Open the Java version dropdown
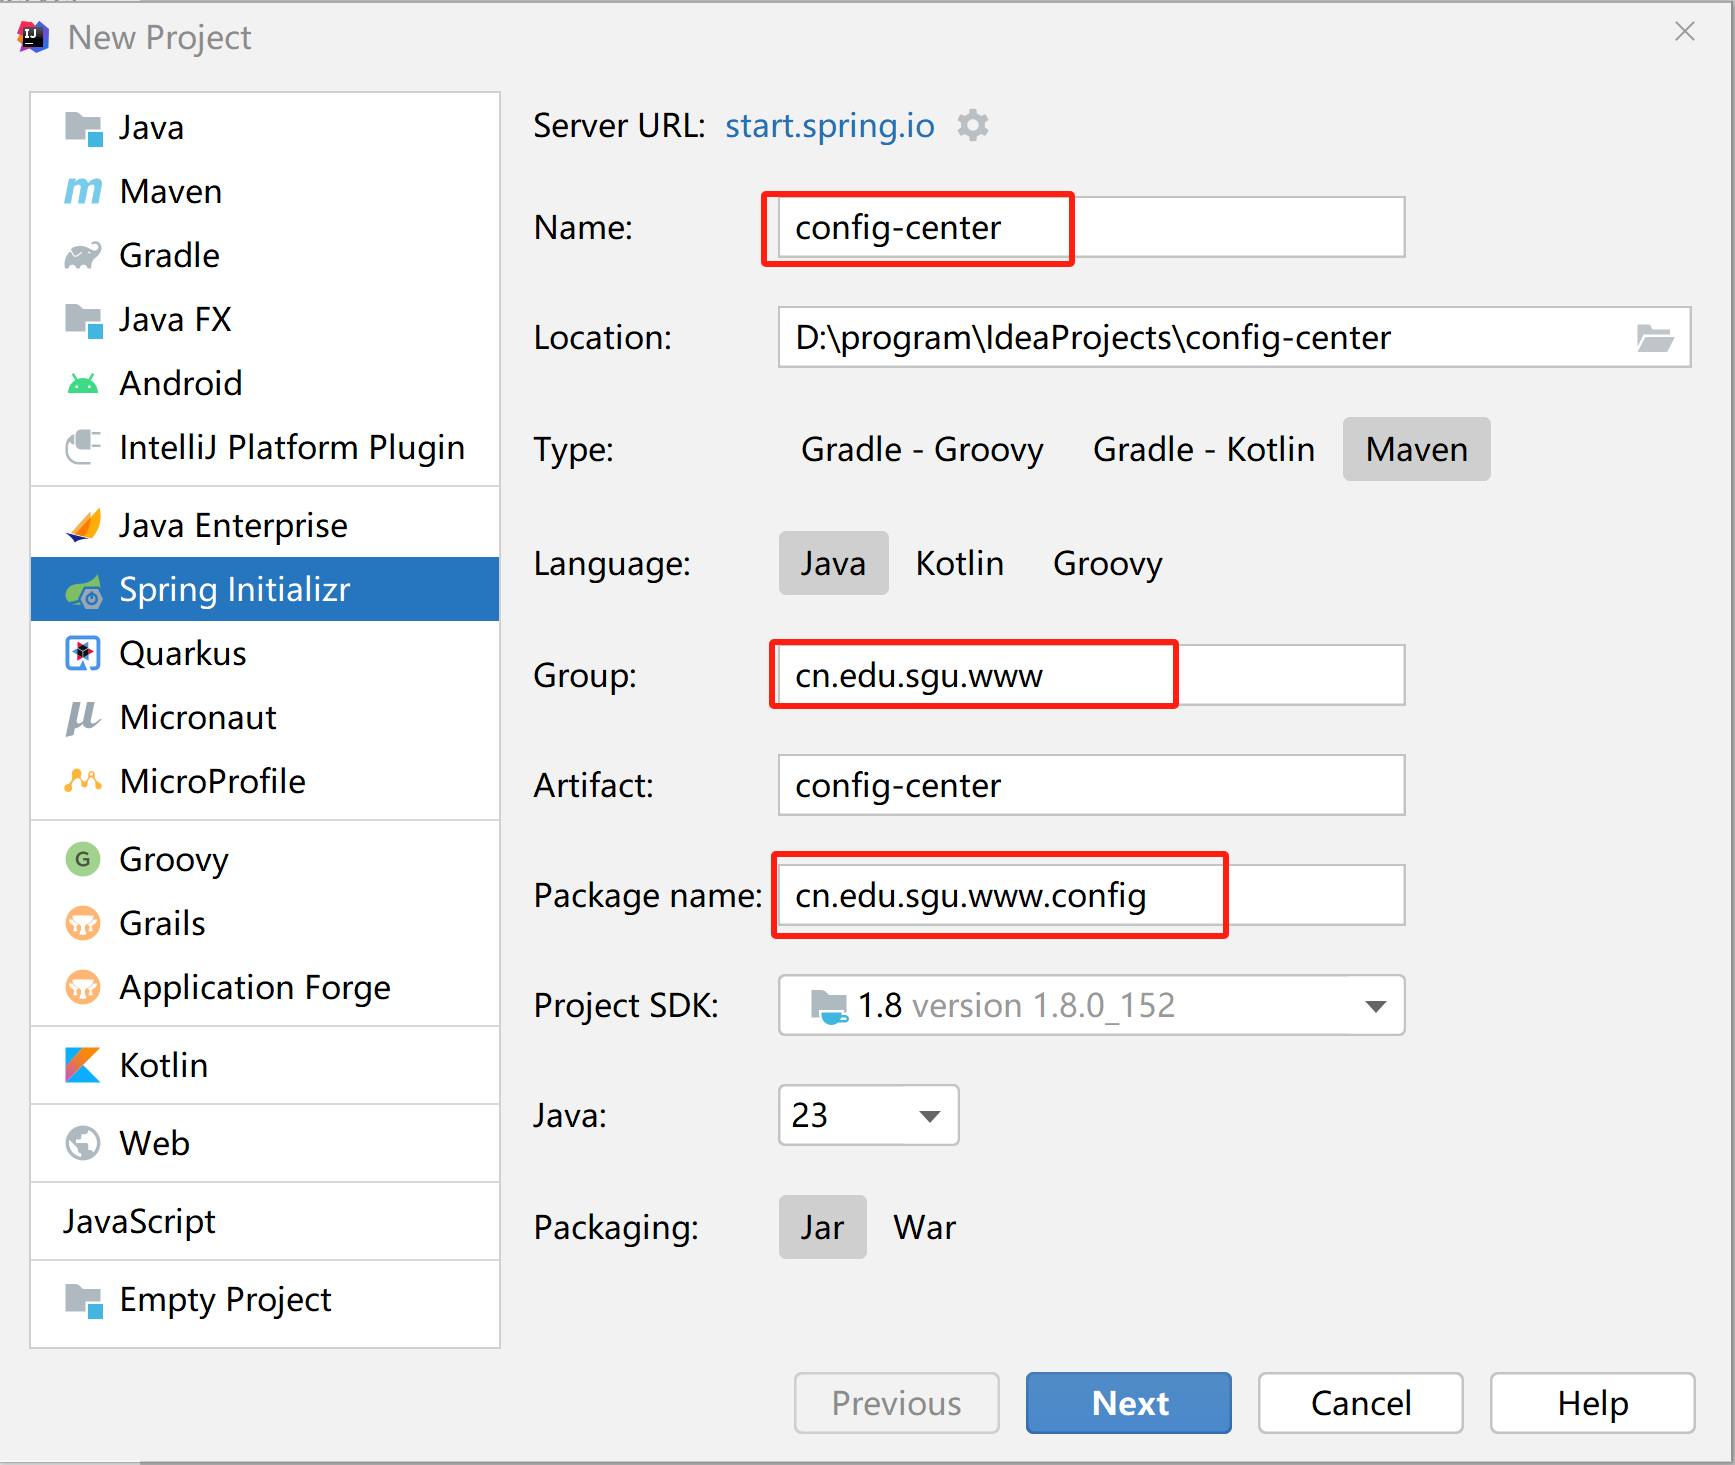The height and width of the screenshot is (1465, 1735). point(868,1115)
